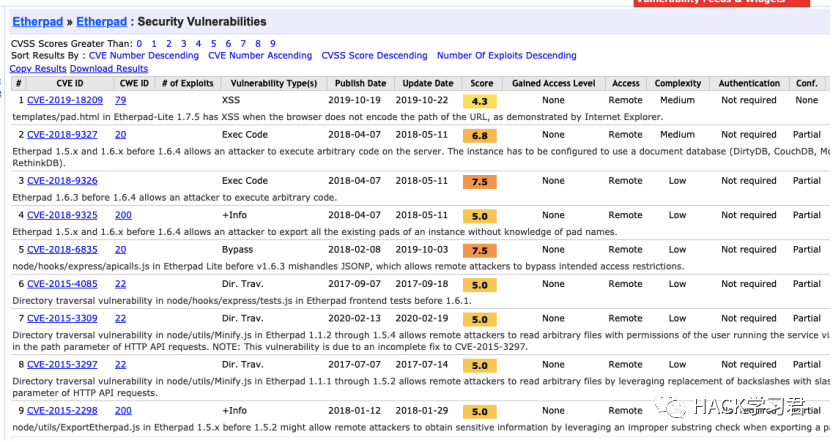Select update date 2019-10-03 for CVE-2018-6835
832x442 pixels.
[x=422, y=249]
